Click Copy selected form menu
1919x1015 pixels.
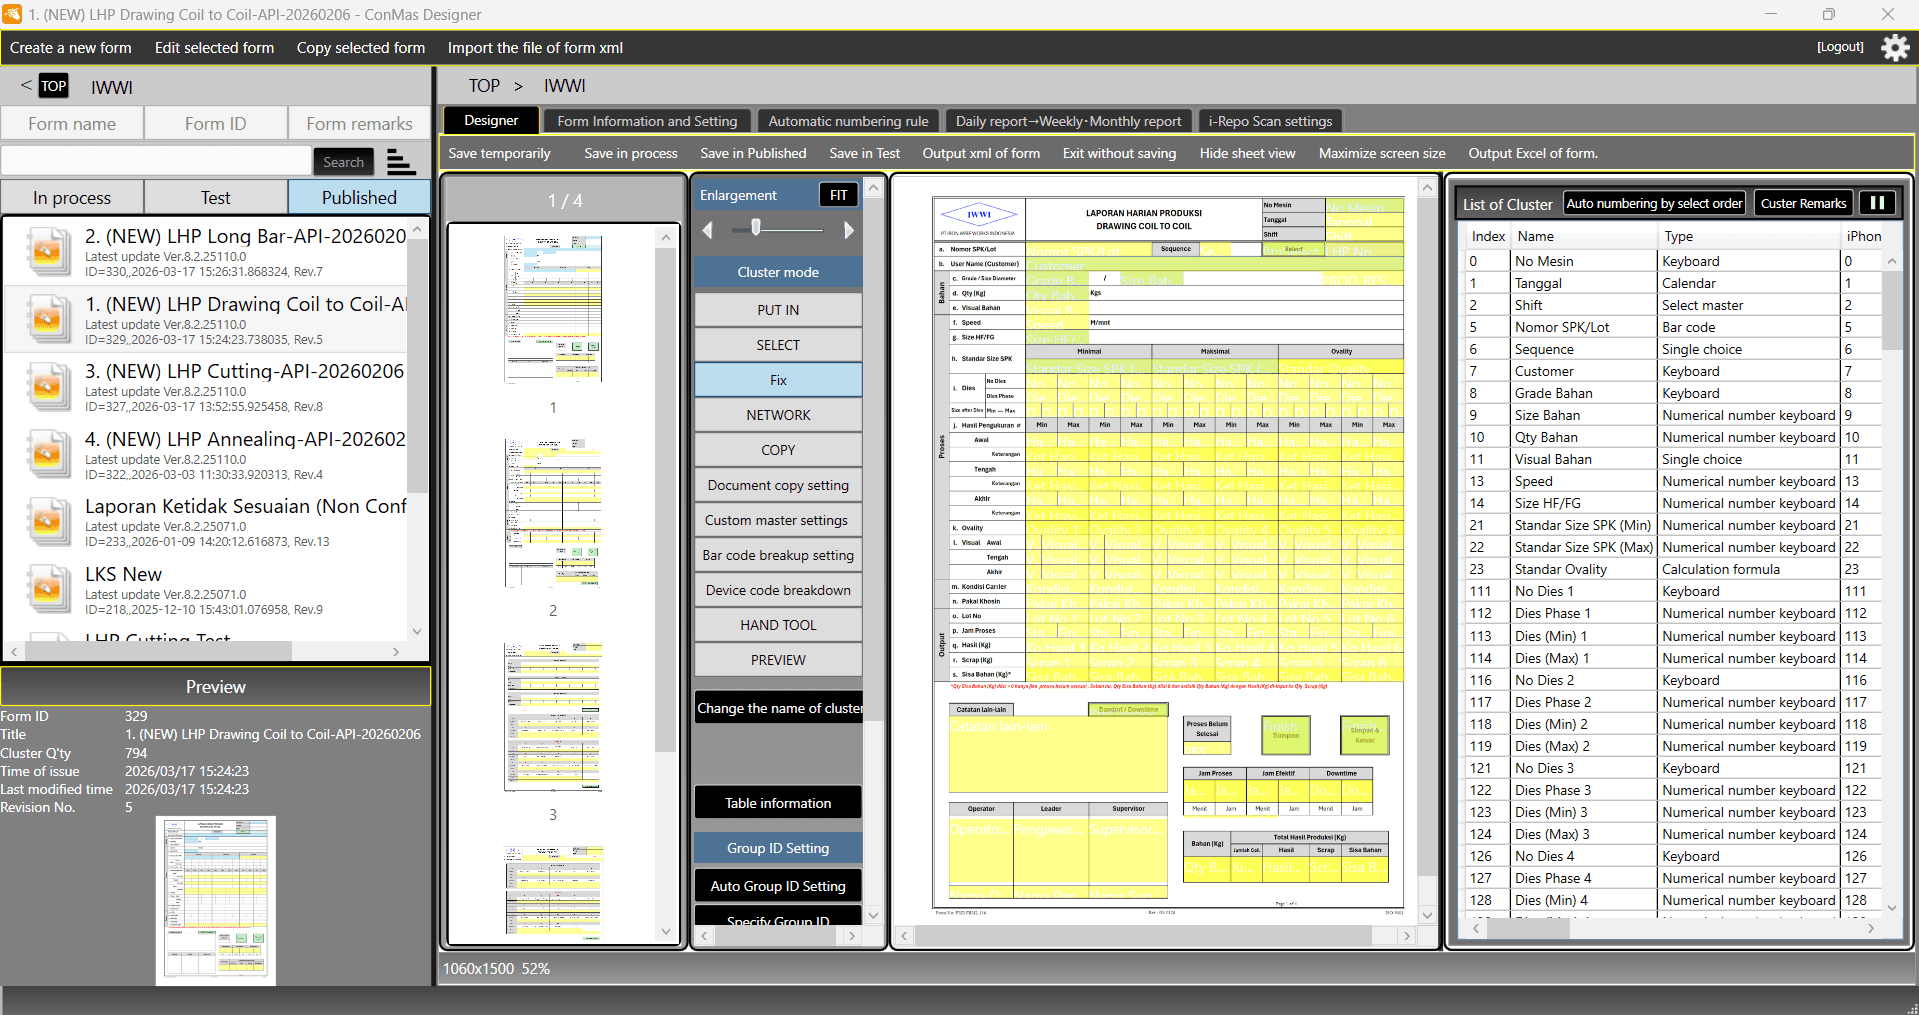click(361, 48)
